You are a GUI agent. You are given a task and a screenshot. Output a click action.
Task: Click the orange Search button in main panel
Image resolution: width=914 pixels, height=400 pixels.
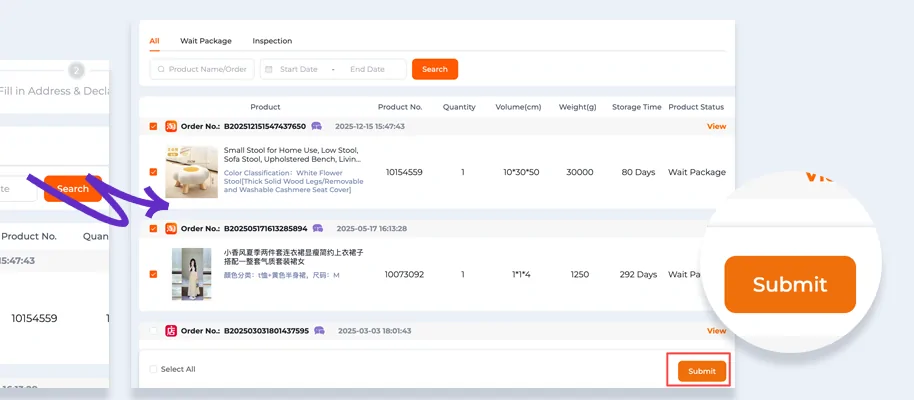[x=435, y=69]
